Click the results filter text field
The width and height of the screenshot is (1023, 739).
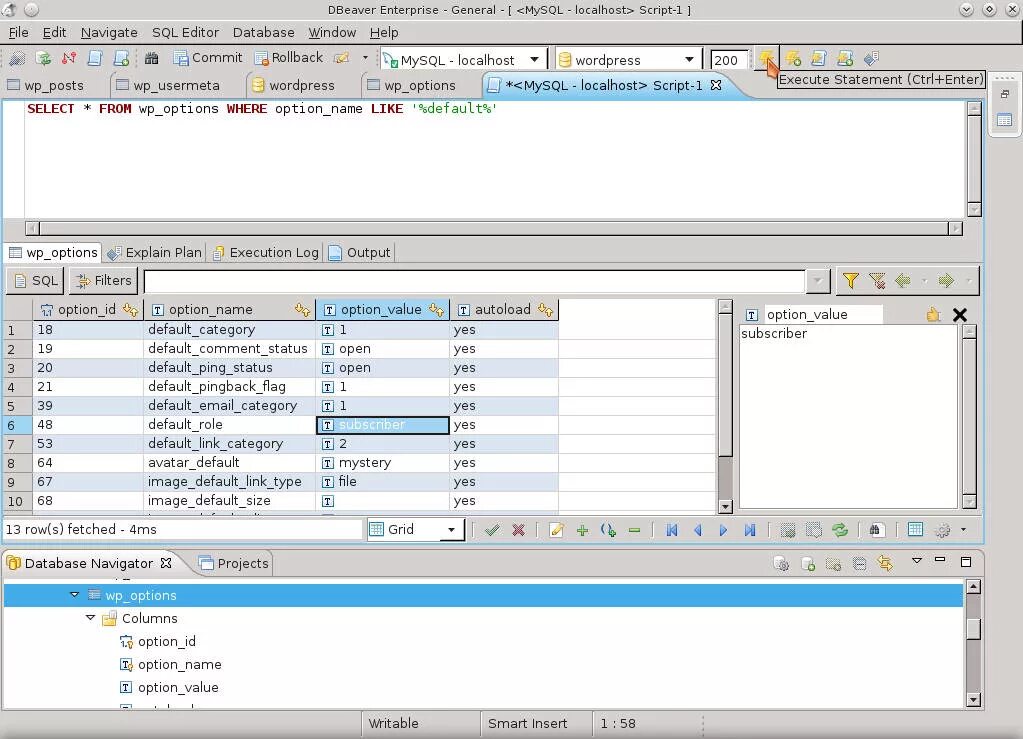pyautogui.click(x=474, y=281)
